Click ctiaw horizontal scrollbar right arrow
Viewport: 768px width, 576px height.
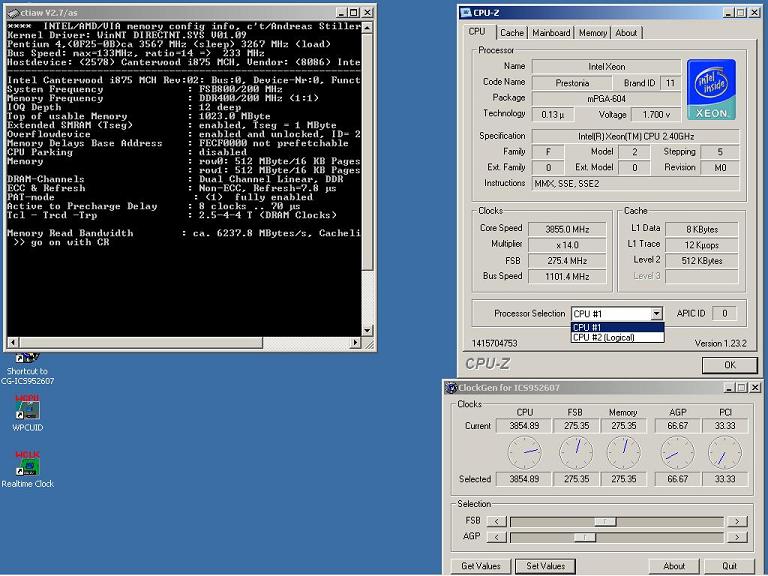pos(356,343)
